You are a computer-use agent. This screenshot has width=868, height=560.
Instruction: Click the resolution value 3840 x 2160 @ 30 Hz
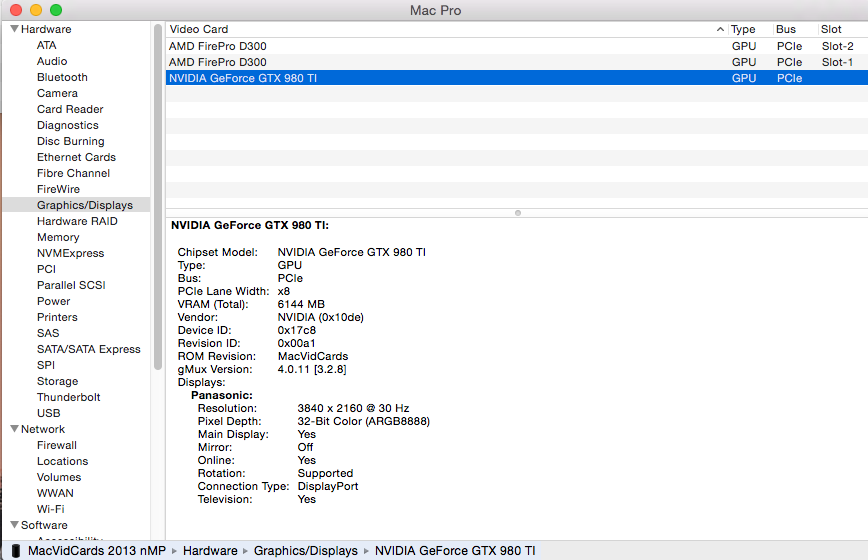click(353, 408)
